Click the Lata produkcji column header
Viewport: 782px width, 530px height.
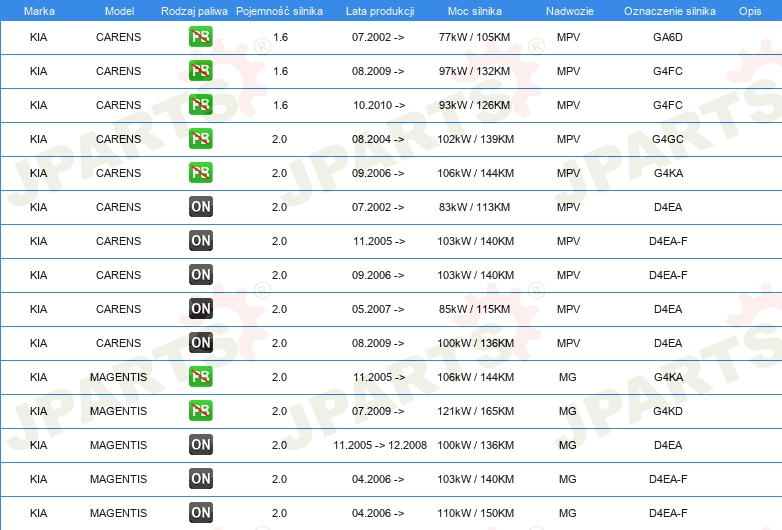coord(380,11)
